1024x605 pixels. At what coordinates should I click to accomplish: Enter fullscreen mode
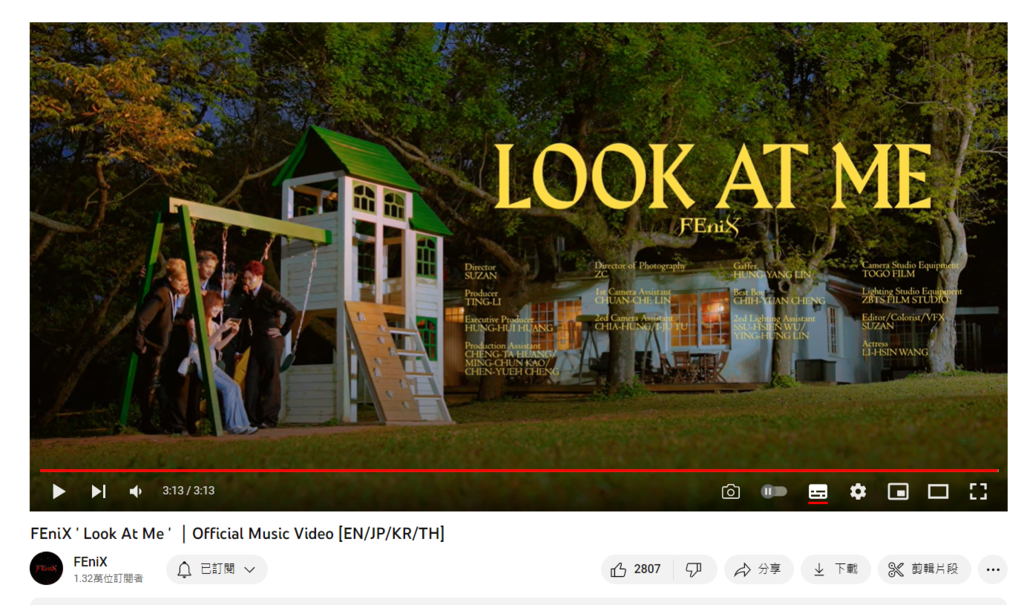click(978, 491)
